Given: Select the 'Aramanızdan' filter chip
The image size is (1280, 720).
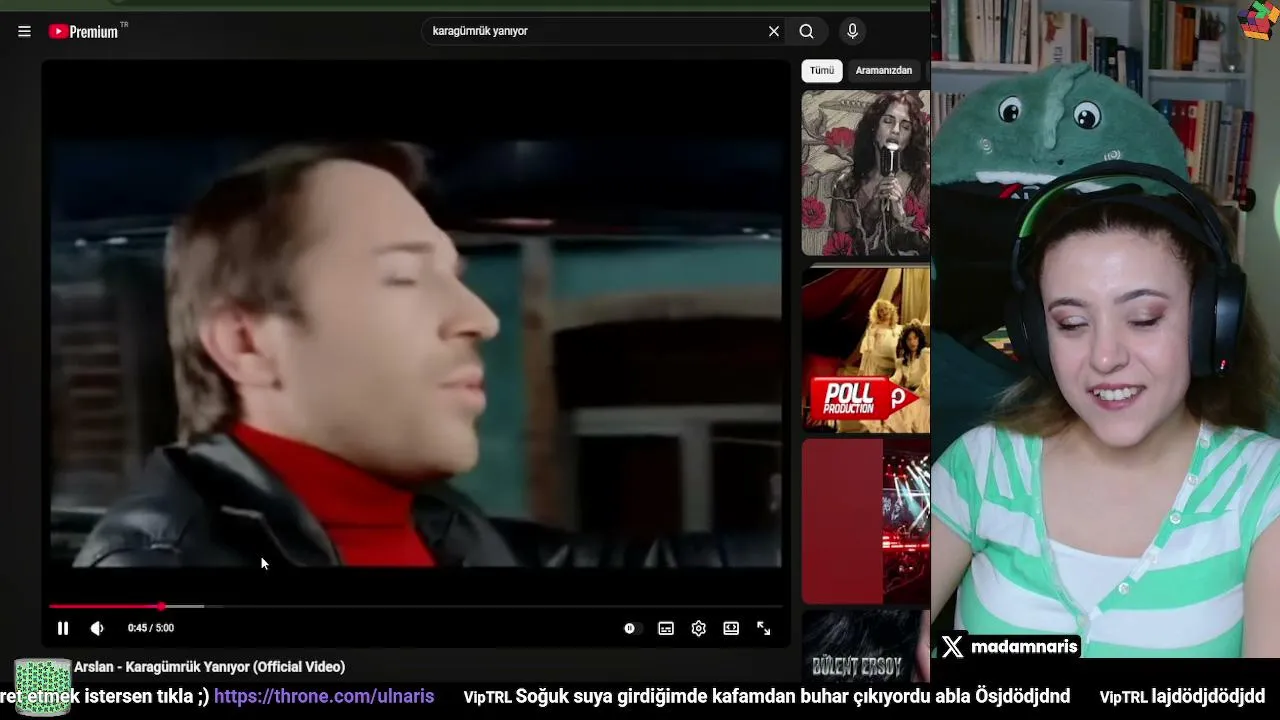Looking at the screenshot, I should click(x=884, y=71).
